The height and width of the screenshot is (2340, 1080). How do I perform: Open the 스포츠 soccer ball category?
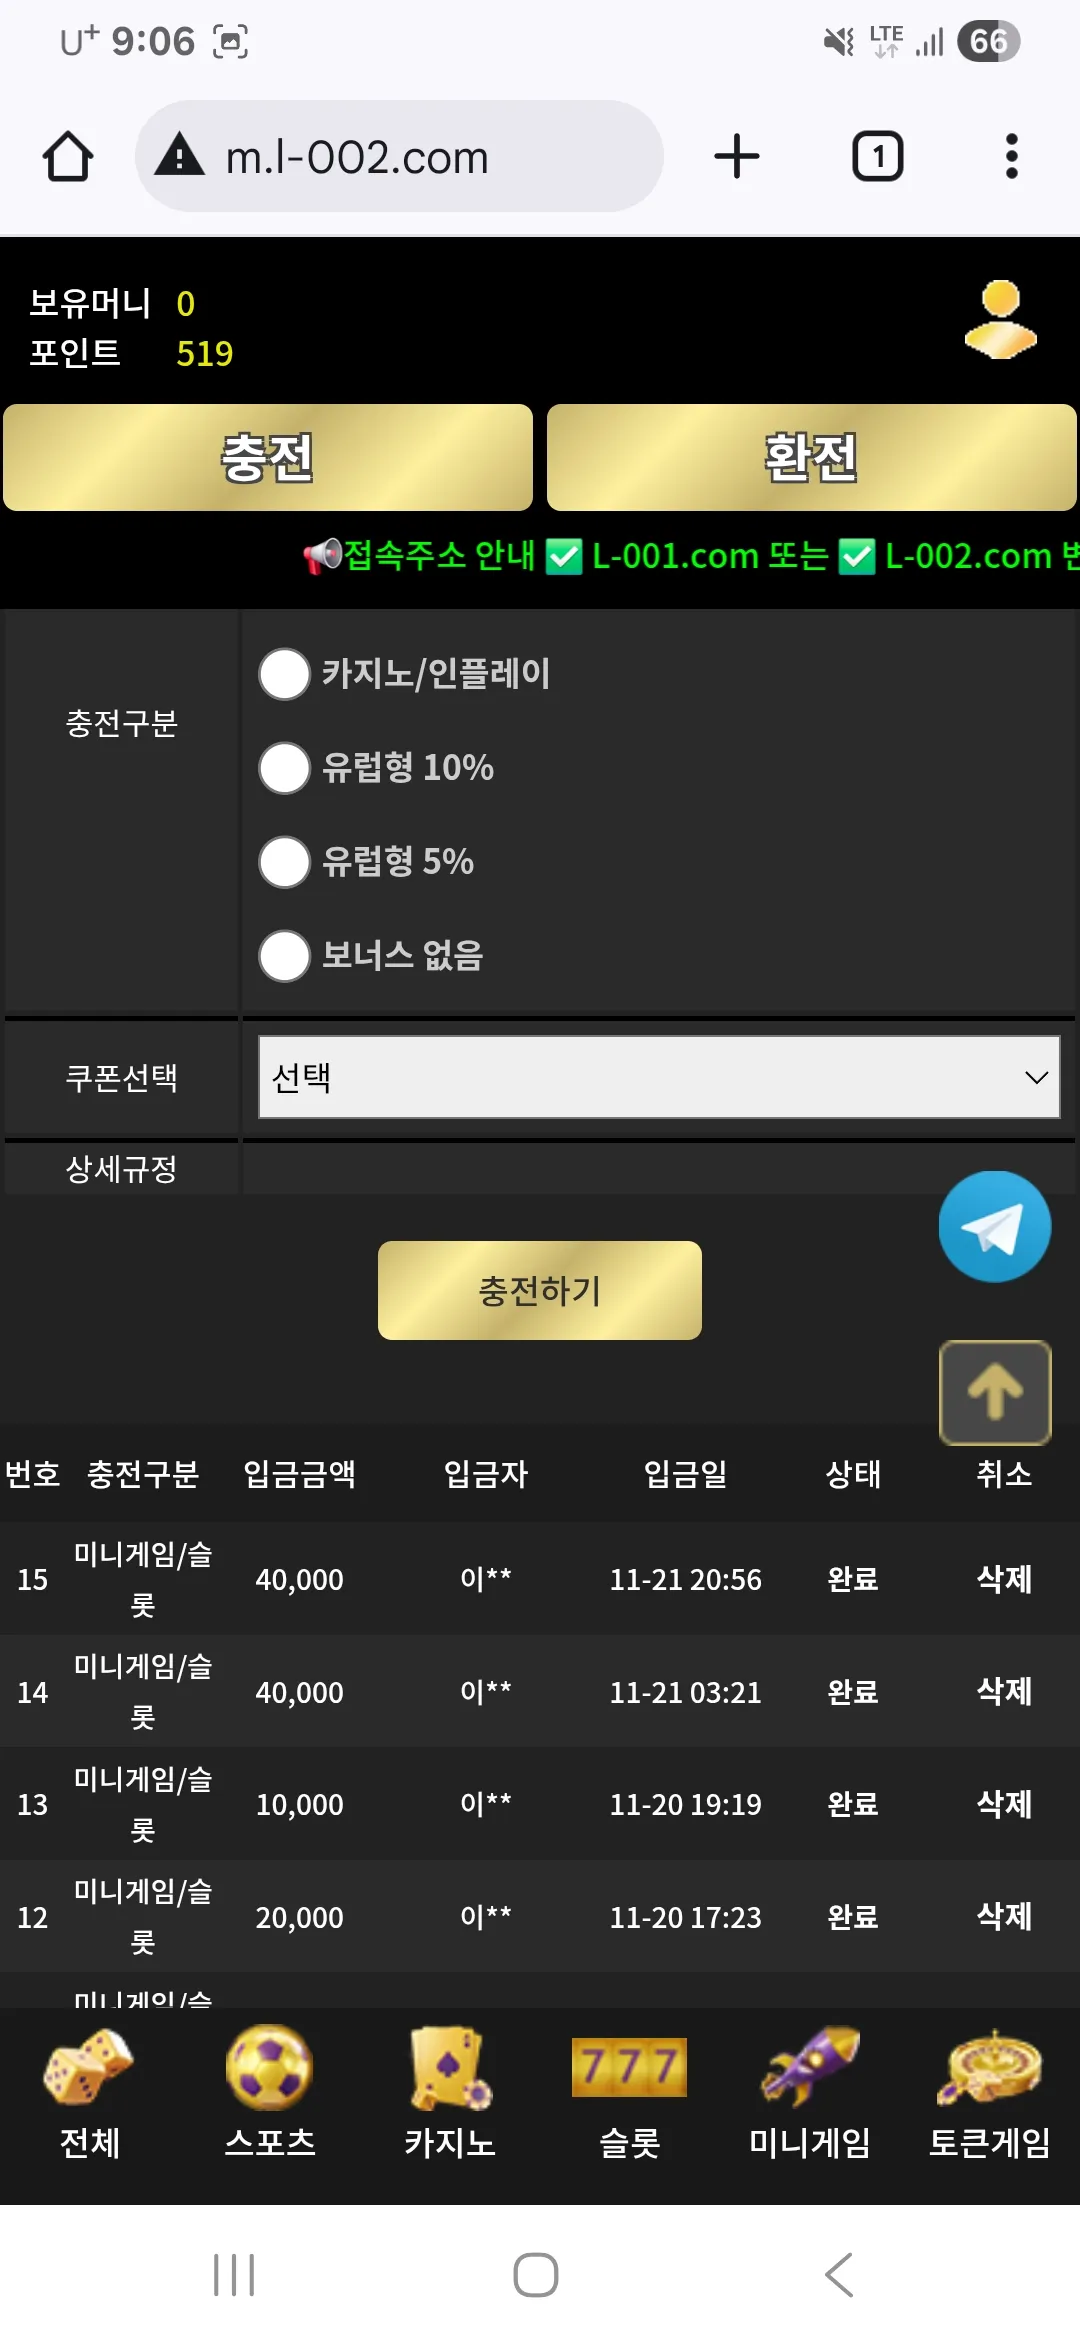click(270, 2094)
